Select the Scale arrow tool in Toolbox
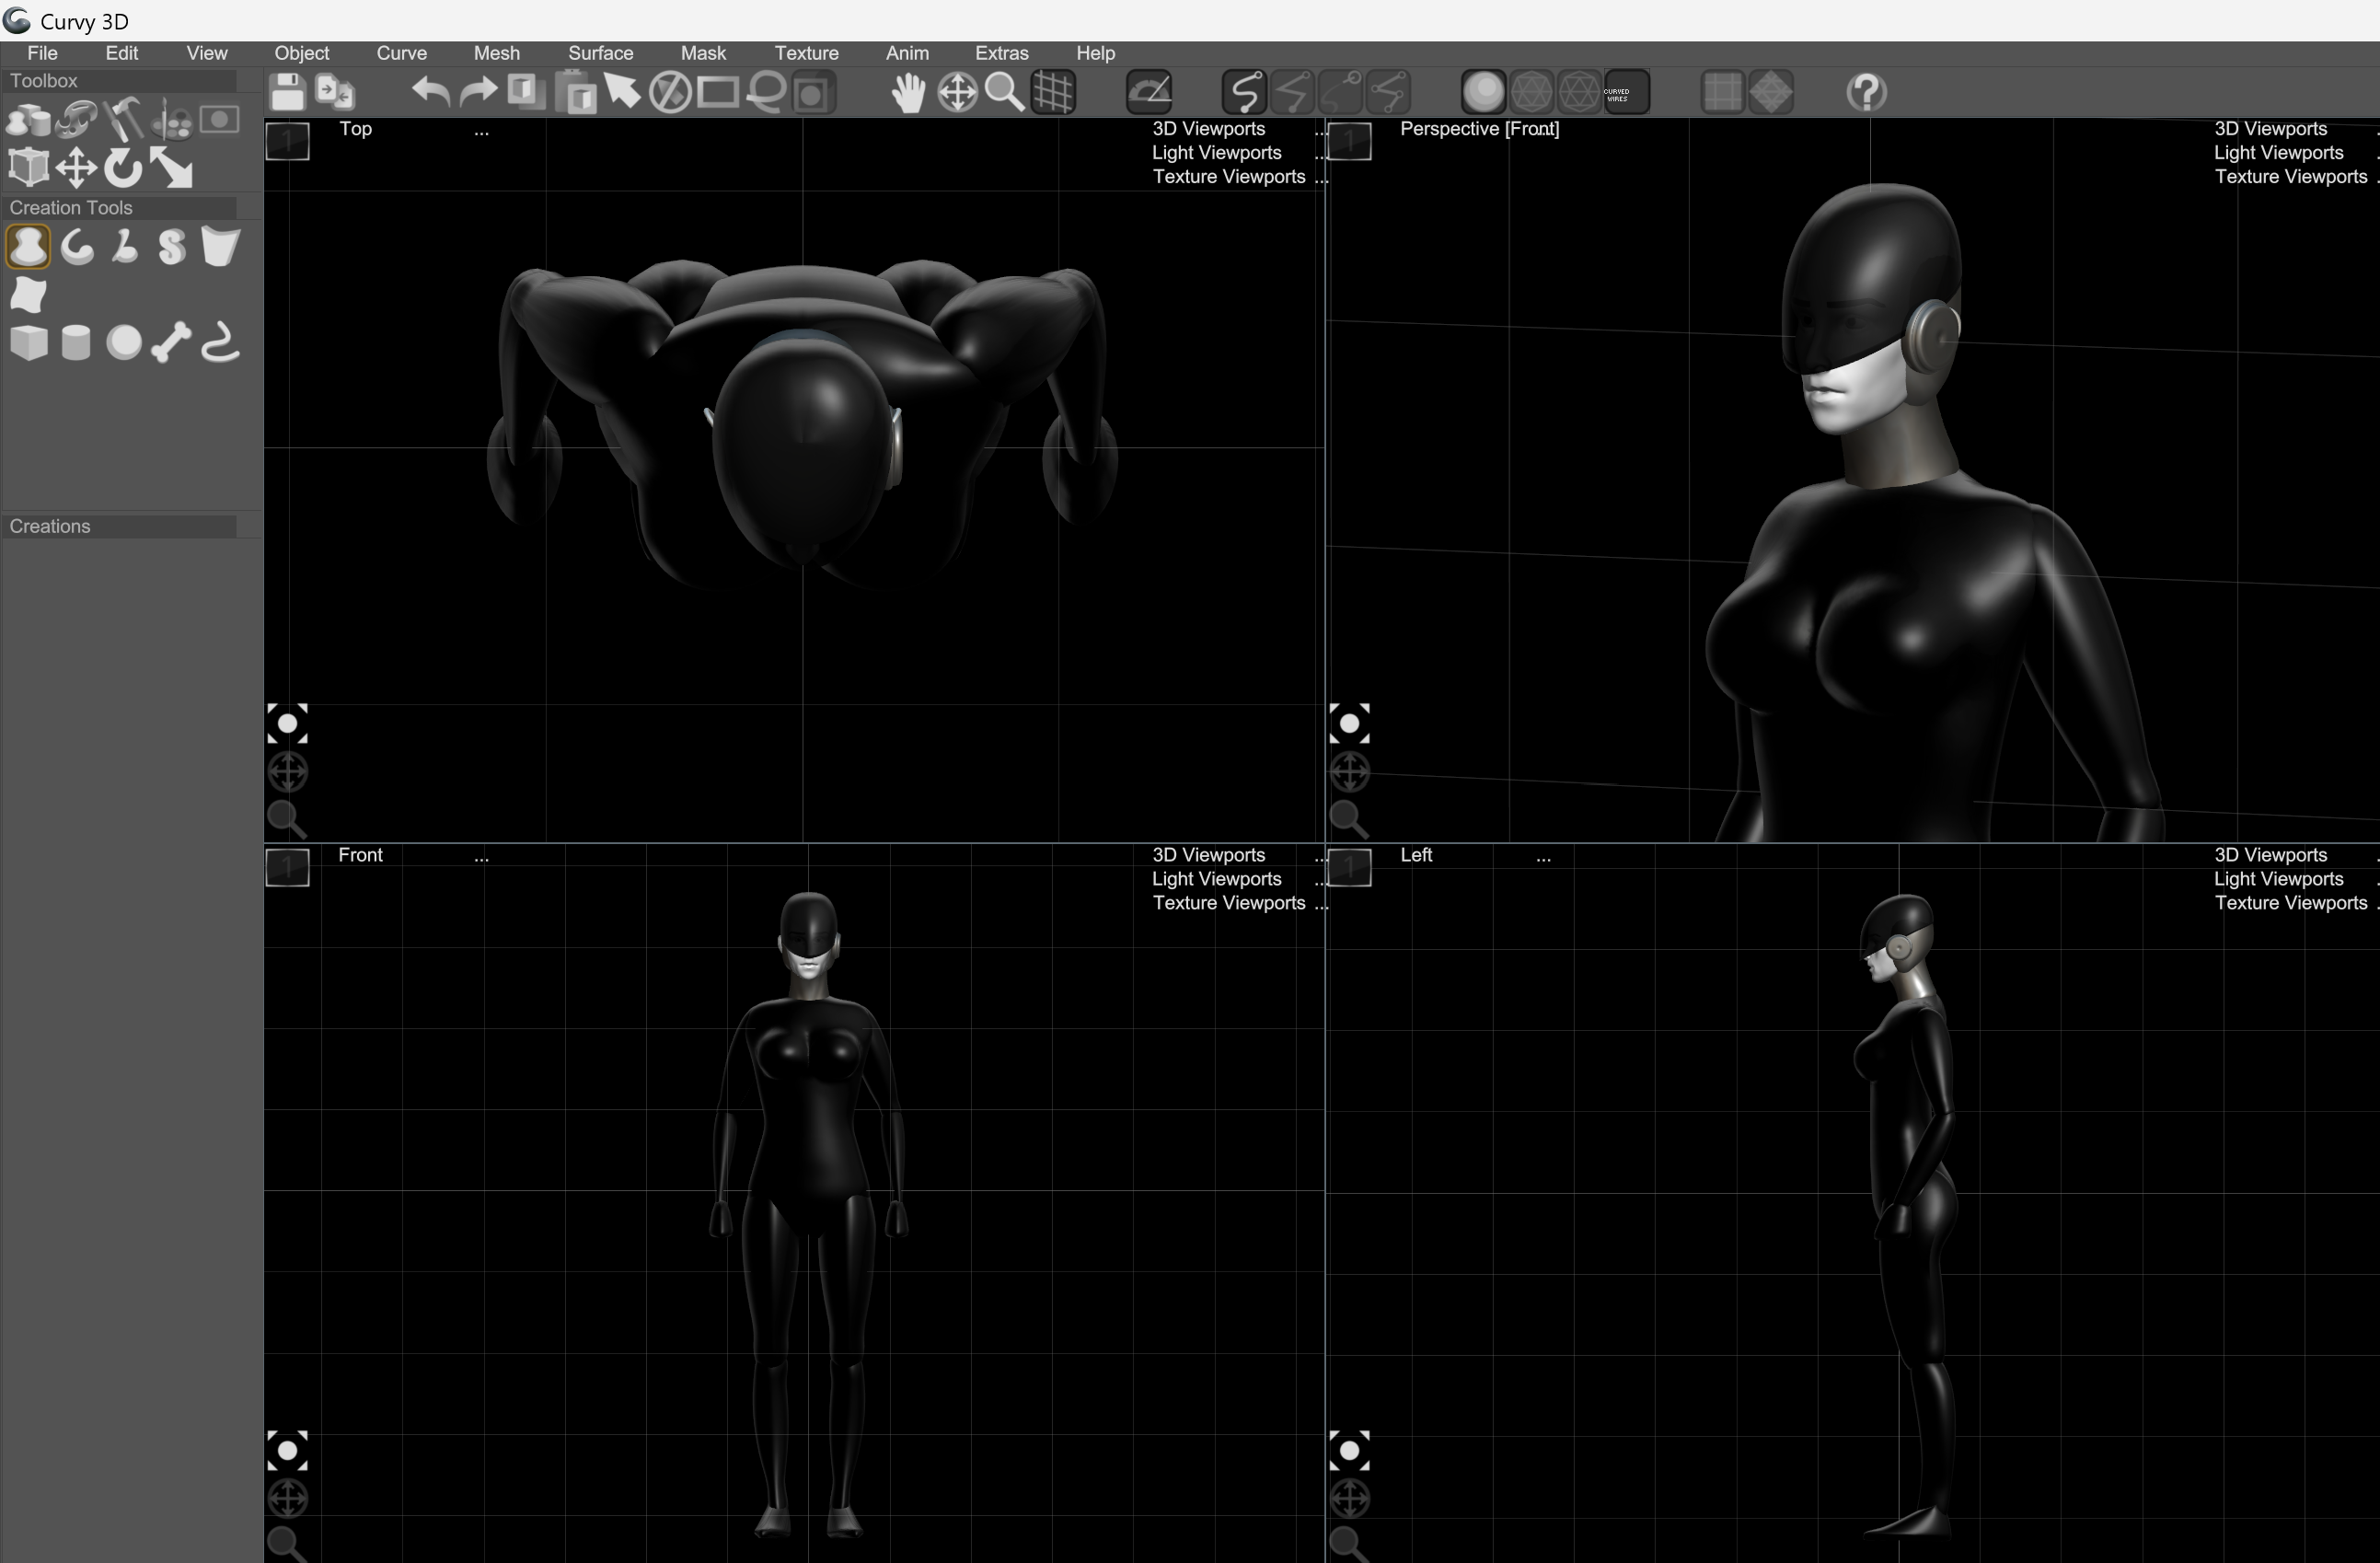The height and width of the screenshot is (1563, 2380). coord(172,168)
